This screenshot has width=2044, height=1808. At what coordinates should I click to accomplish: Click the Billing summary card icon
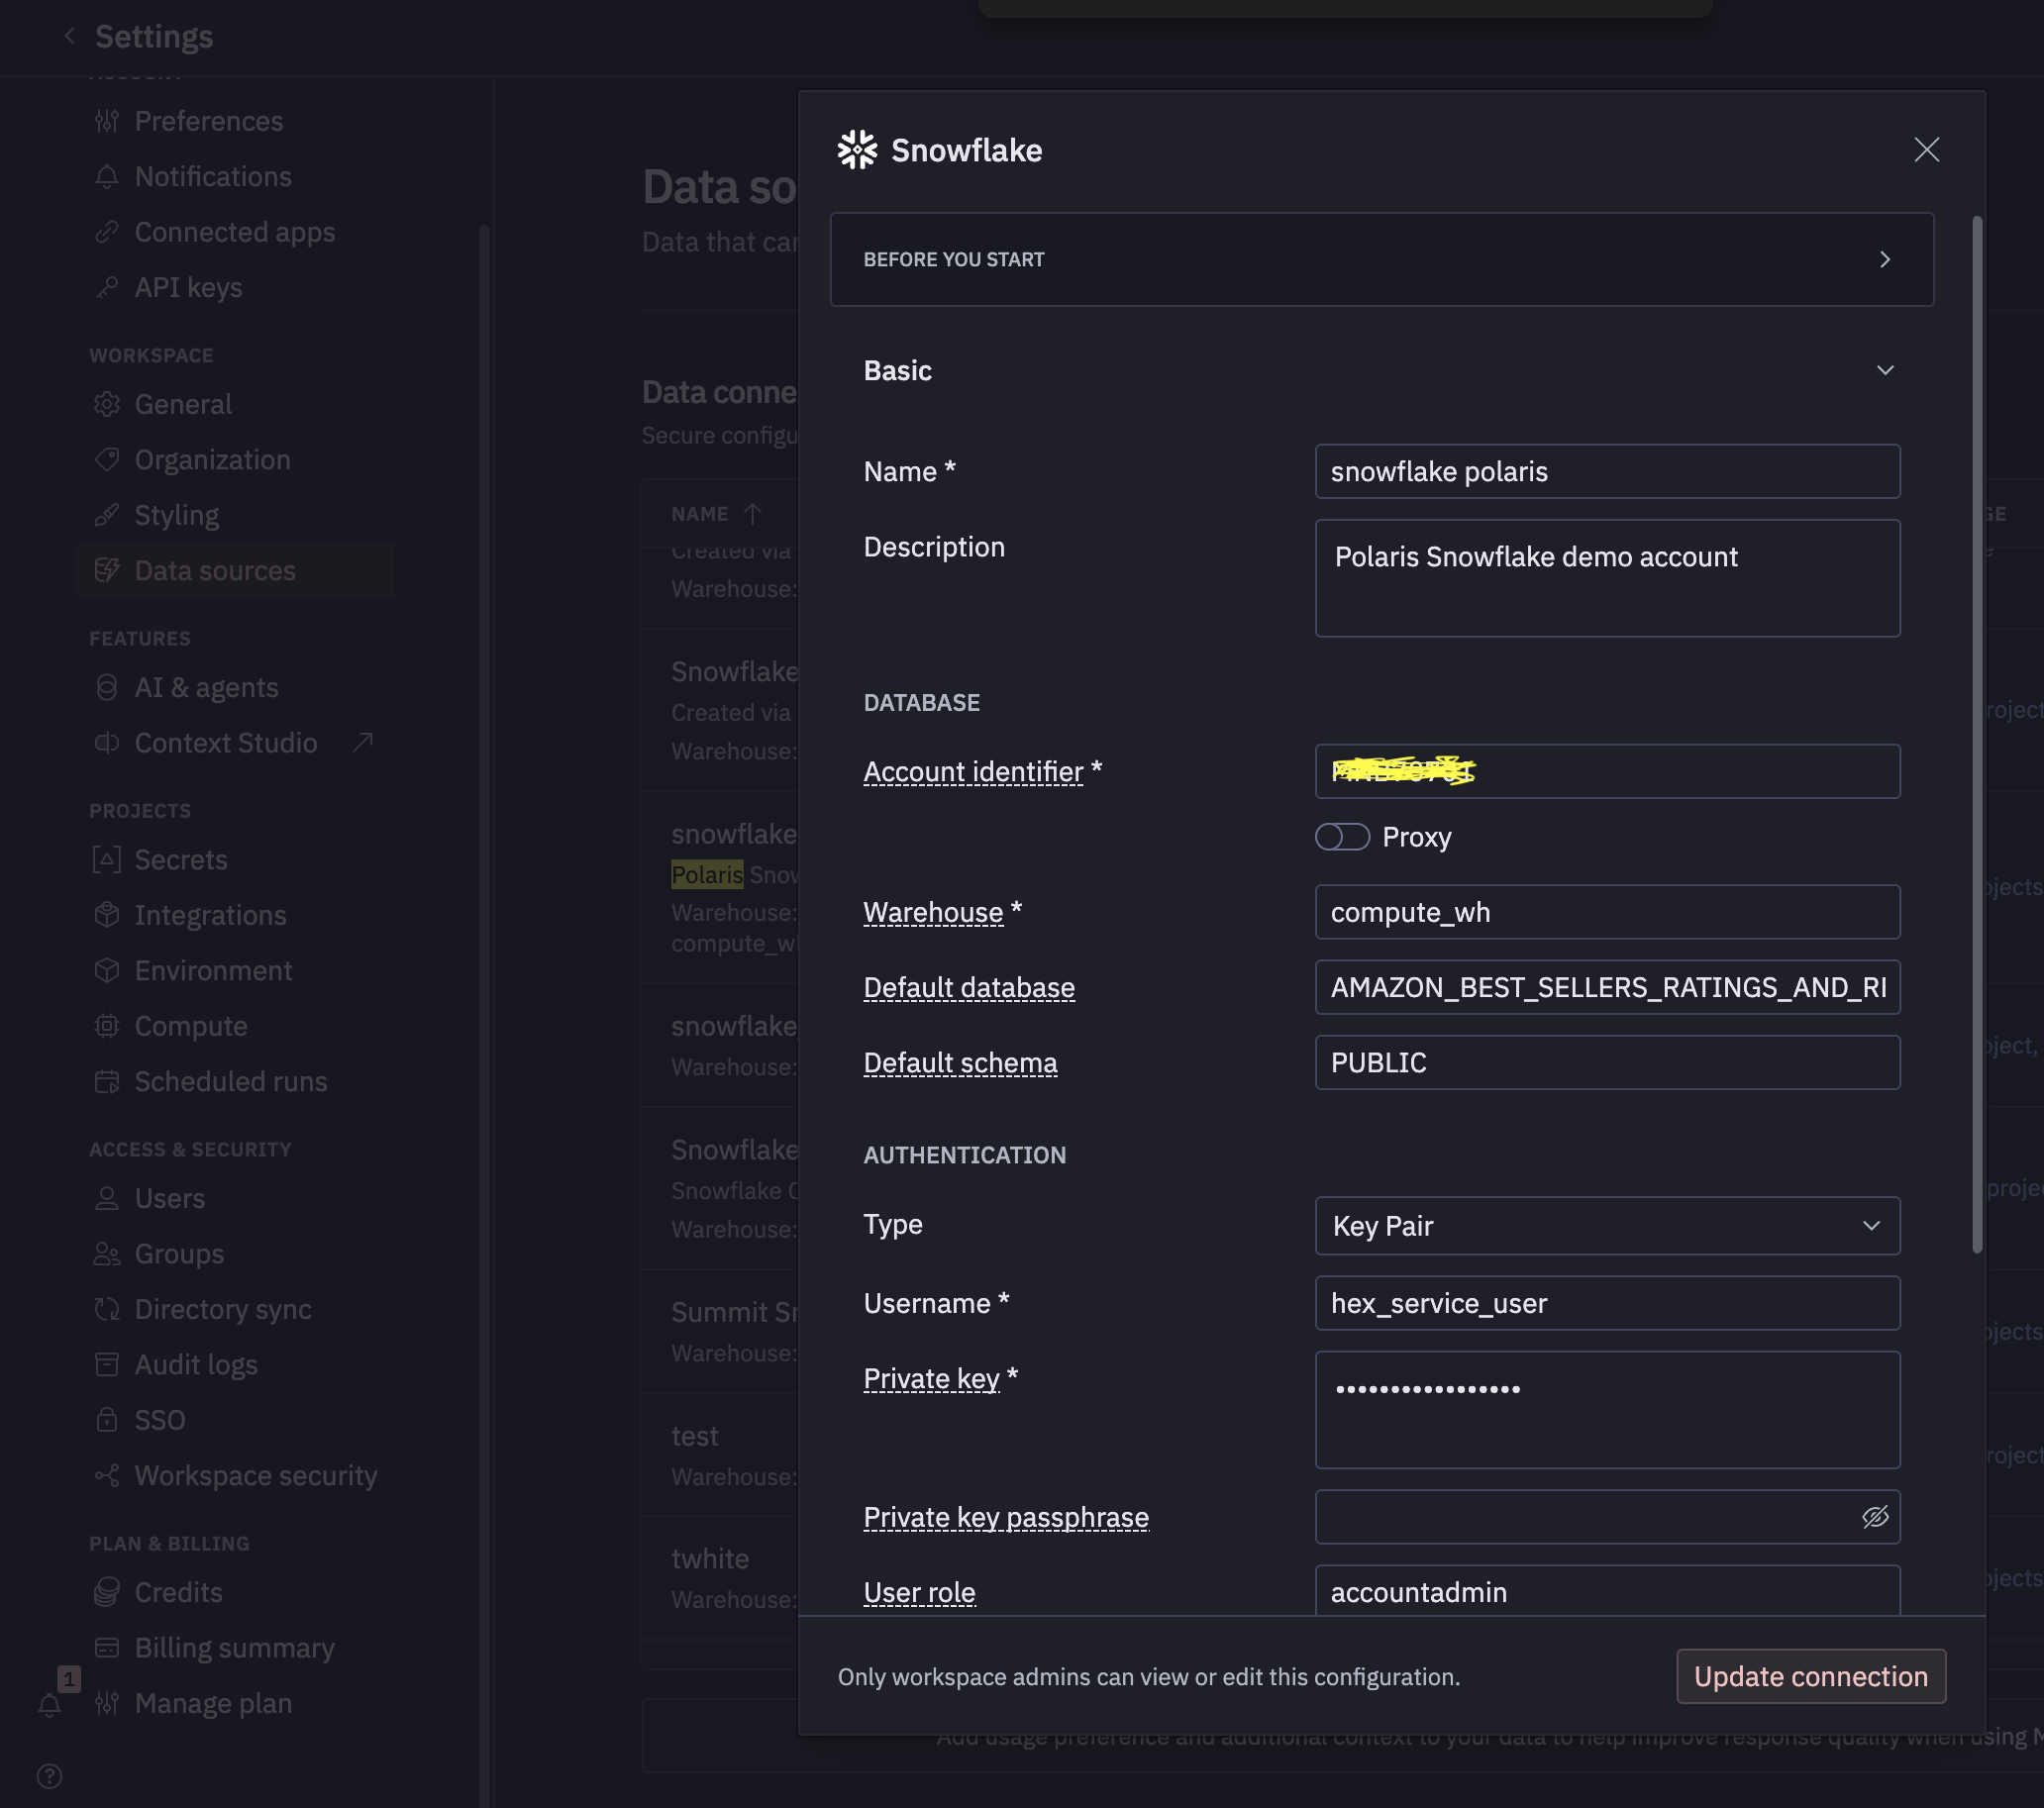tap(107, 1648)
